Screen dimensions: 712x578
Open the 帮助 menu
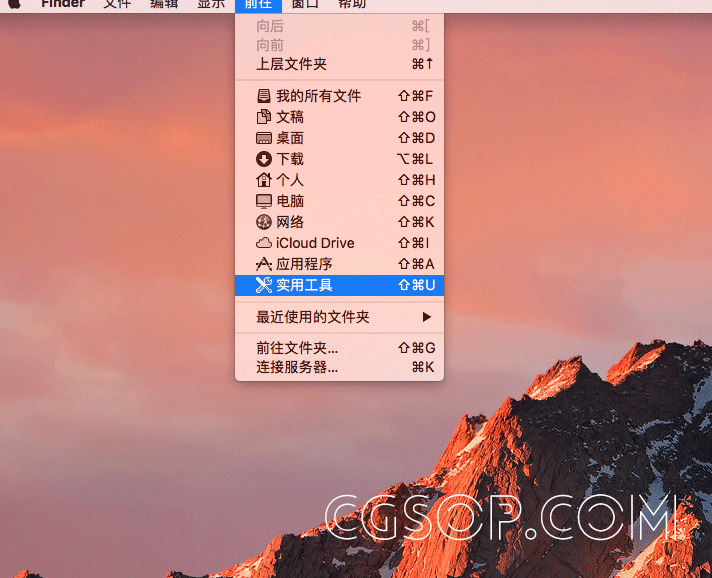coord(352,4)
